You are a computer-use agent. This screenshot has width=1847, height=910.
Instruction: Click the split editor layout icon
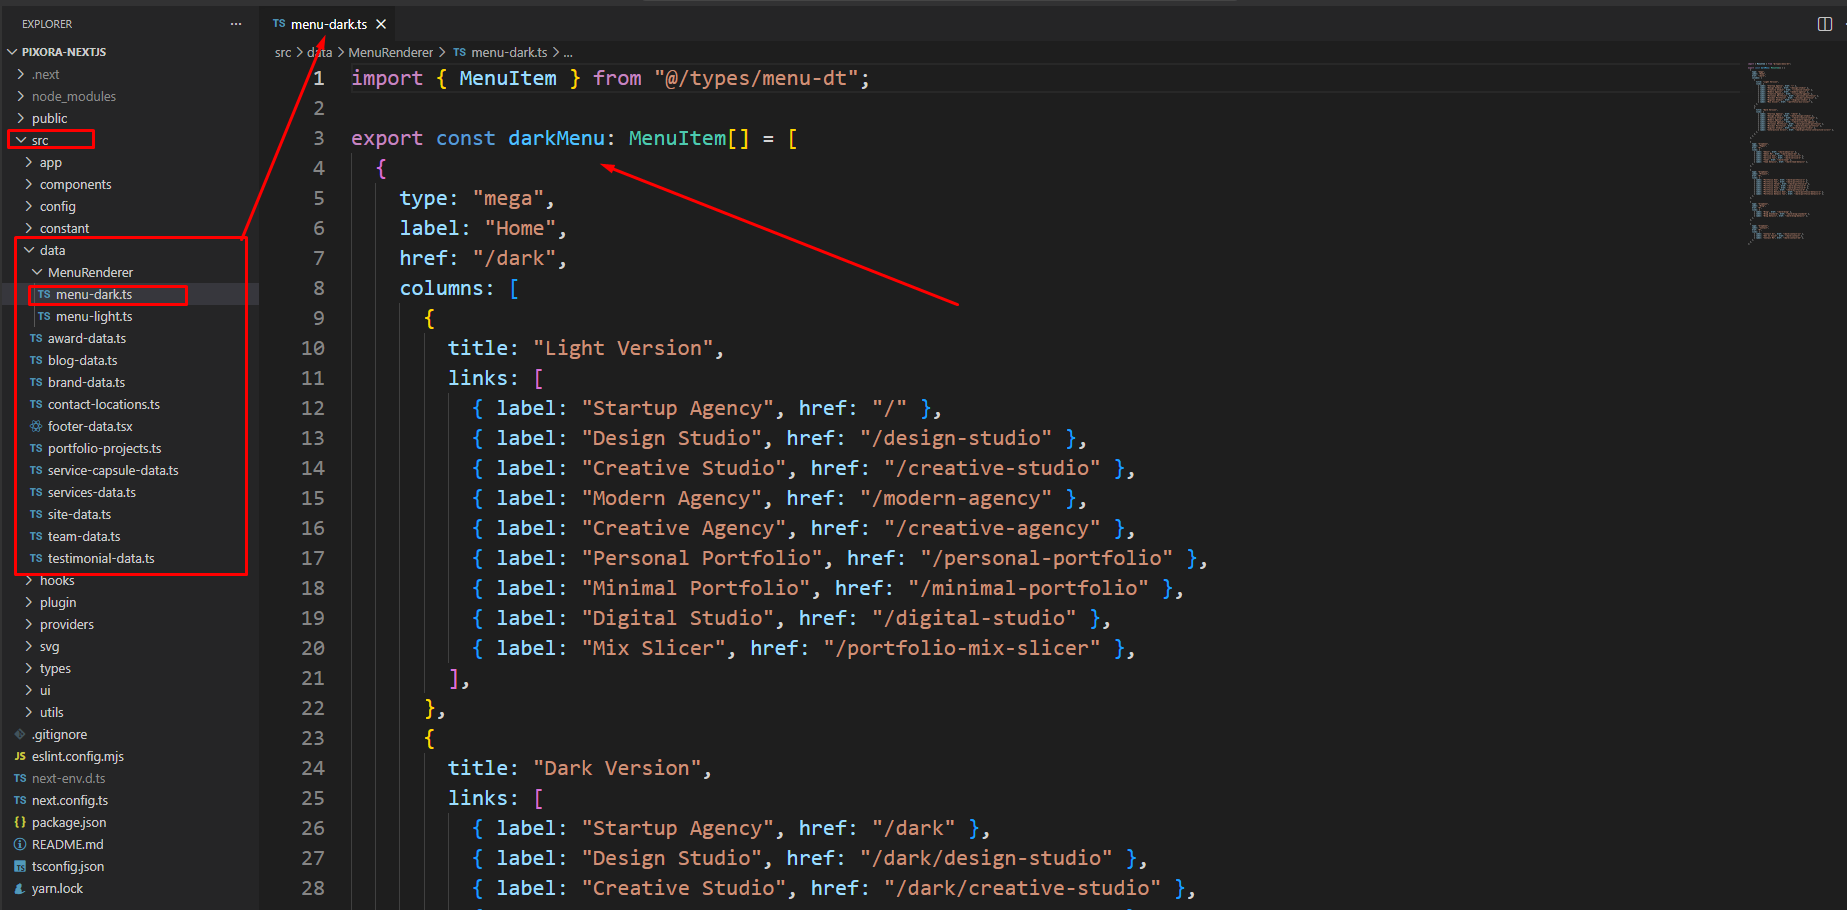[1824, 24]
